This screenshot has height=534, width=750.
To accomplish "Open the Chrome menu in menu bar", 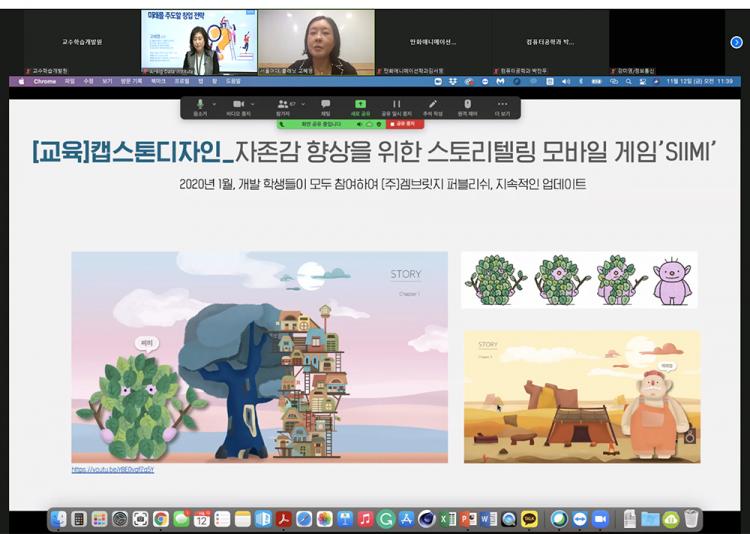I will click(x=45, y=81).
